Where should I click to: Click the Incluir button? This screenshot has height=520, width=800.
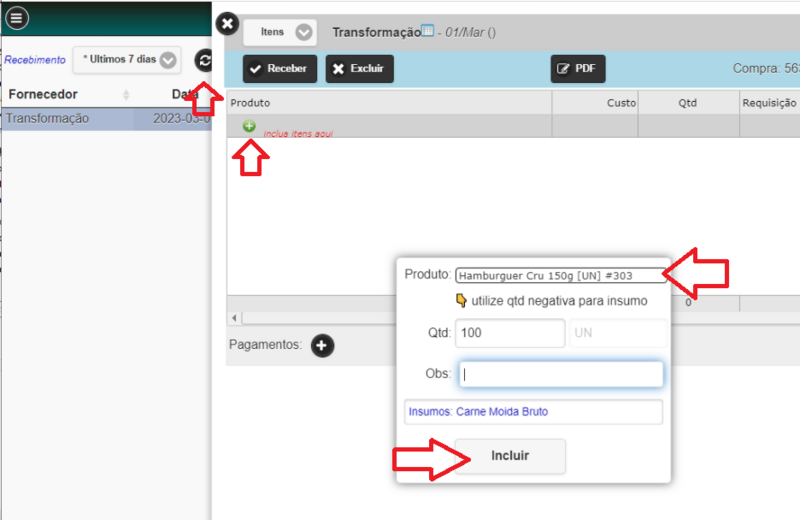[510, 456]
